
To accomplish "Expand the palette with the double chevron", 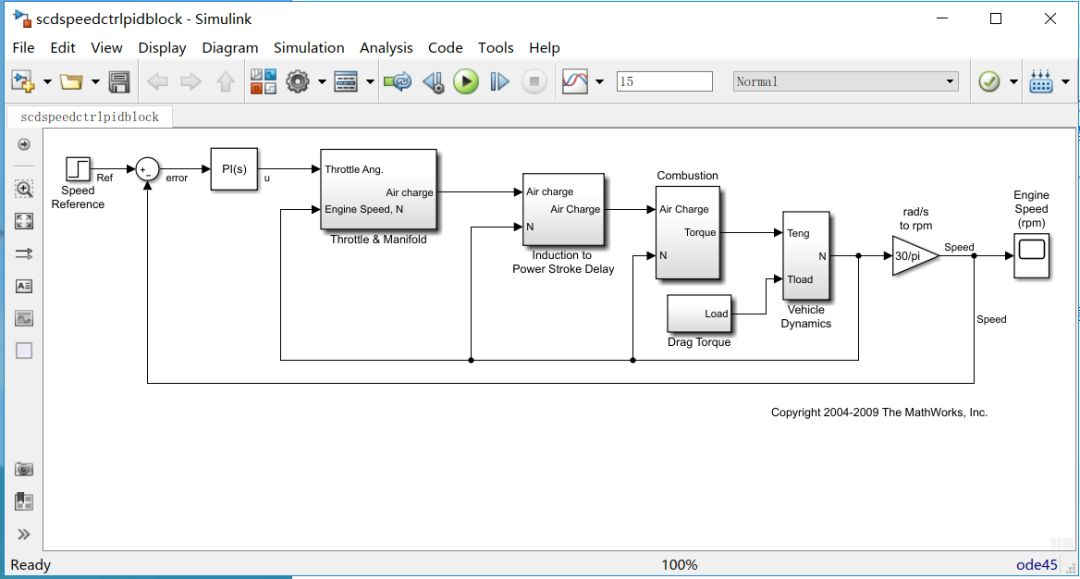I will (24, 534).
